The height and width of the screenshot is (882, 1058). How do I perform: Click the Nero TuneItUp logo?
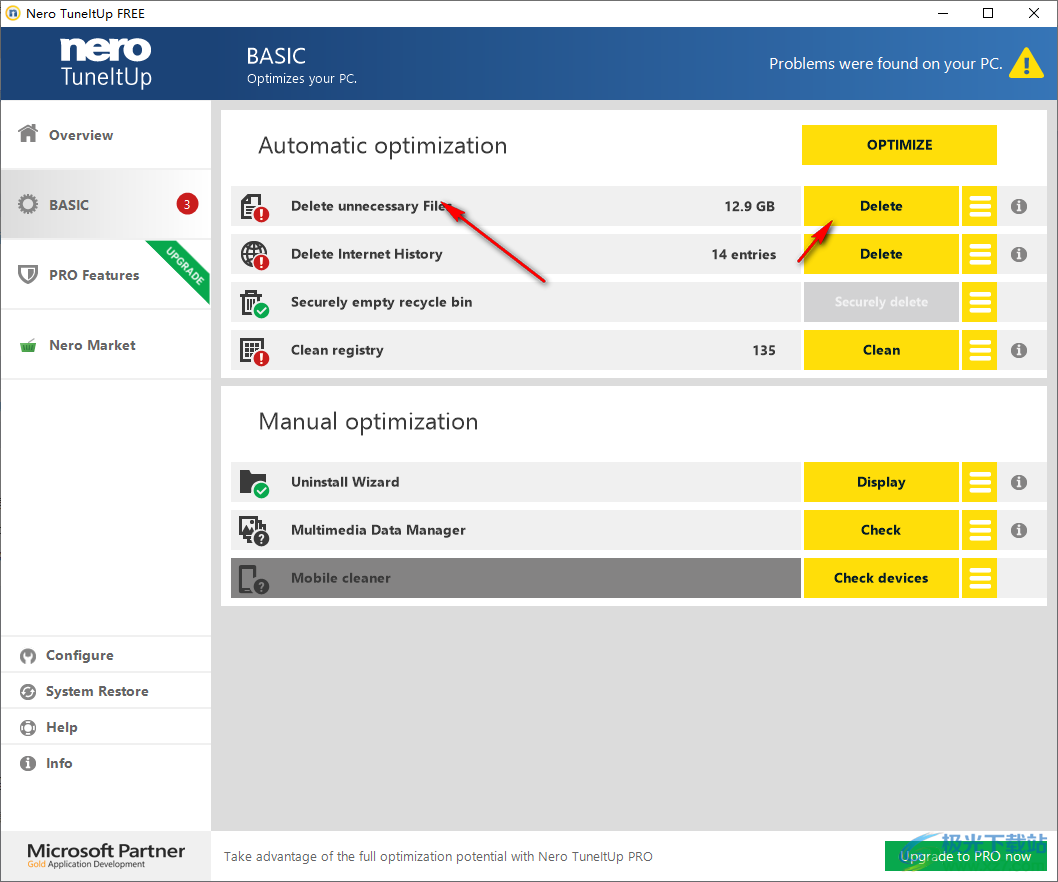click(106, 63)
